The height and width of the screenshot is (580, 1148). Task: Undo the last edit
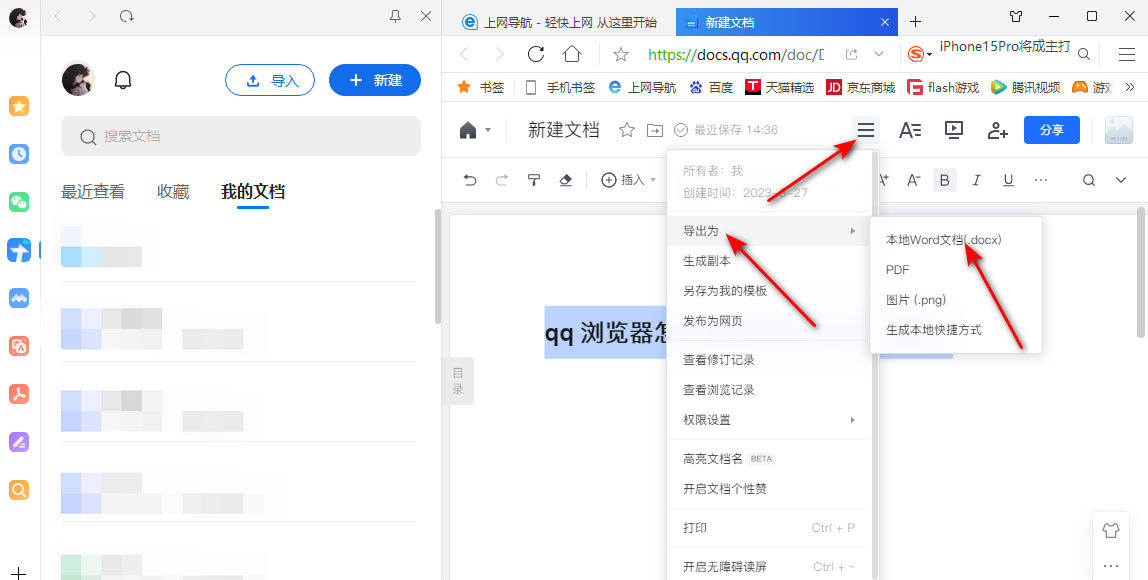[x=469, y=179]
